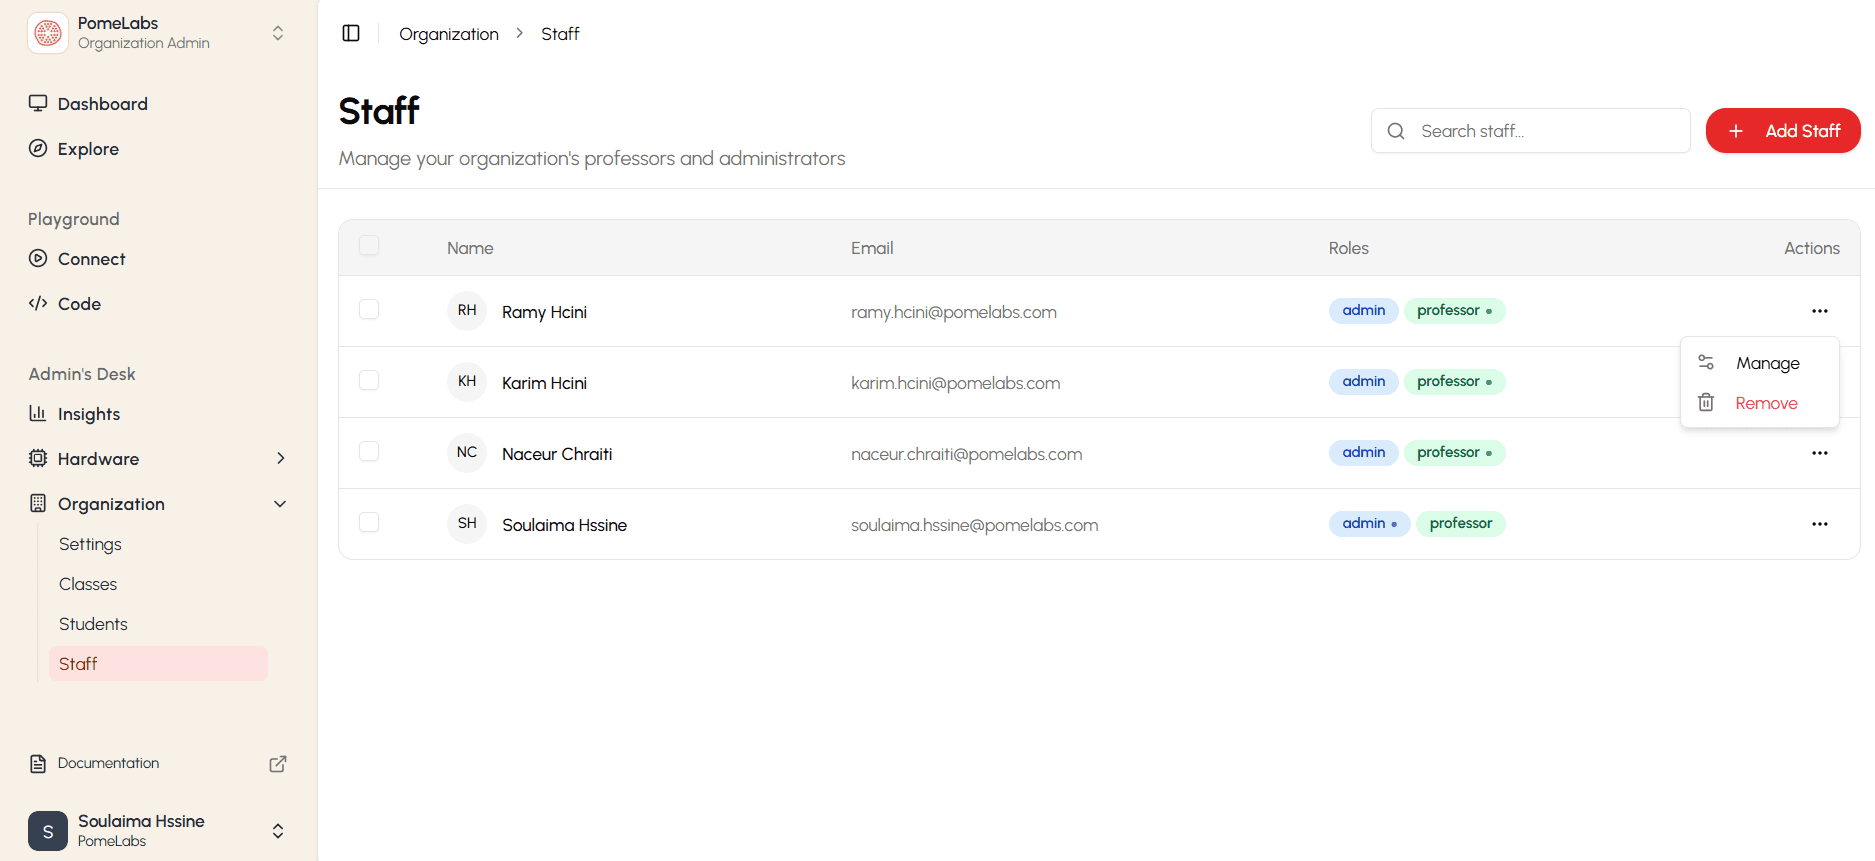Click the Explore compass icon
This screenshot has height=861, width=1875.
click(x=38, y=148)
